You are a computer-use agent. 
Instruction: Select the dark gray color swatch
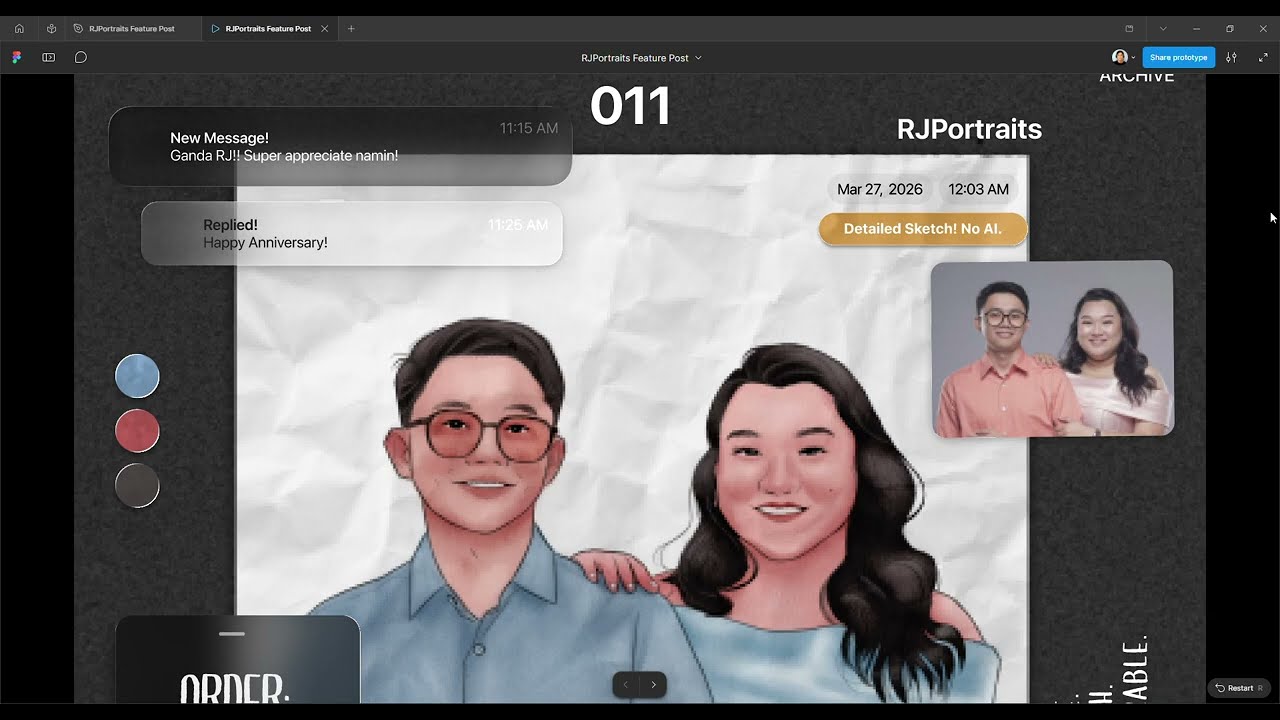(x=137, y=486)
